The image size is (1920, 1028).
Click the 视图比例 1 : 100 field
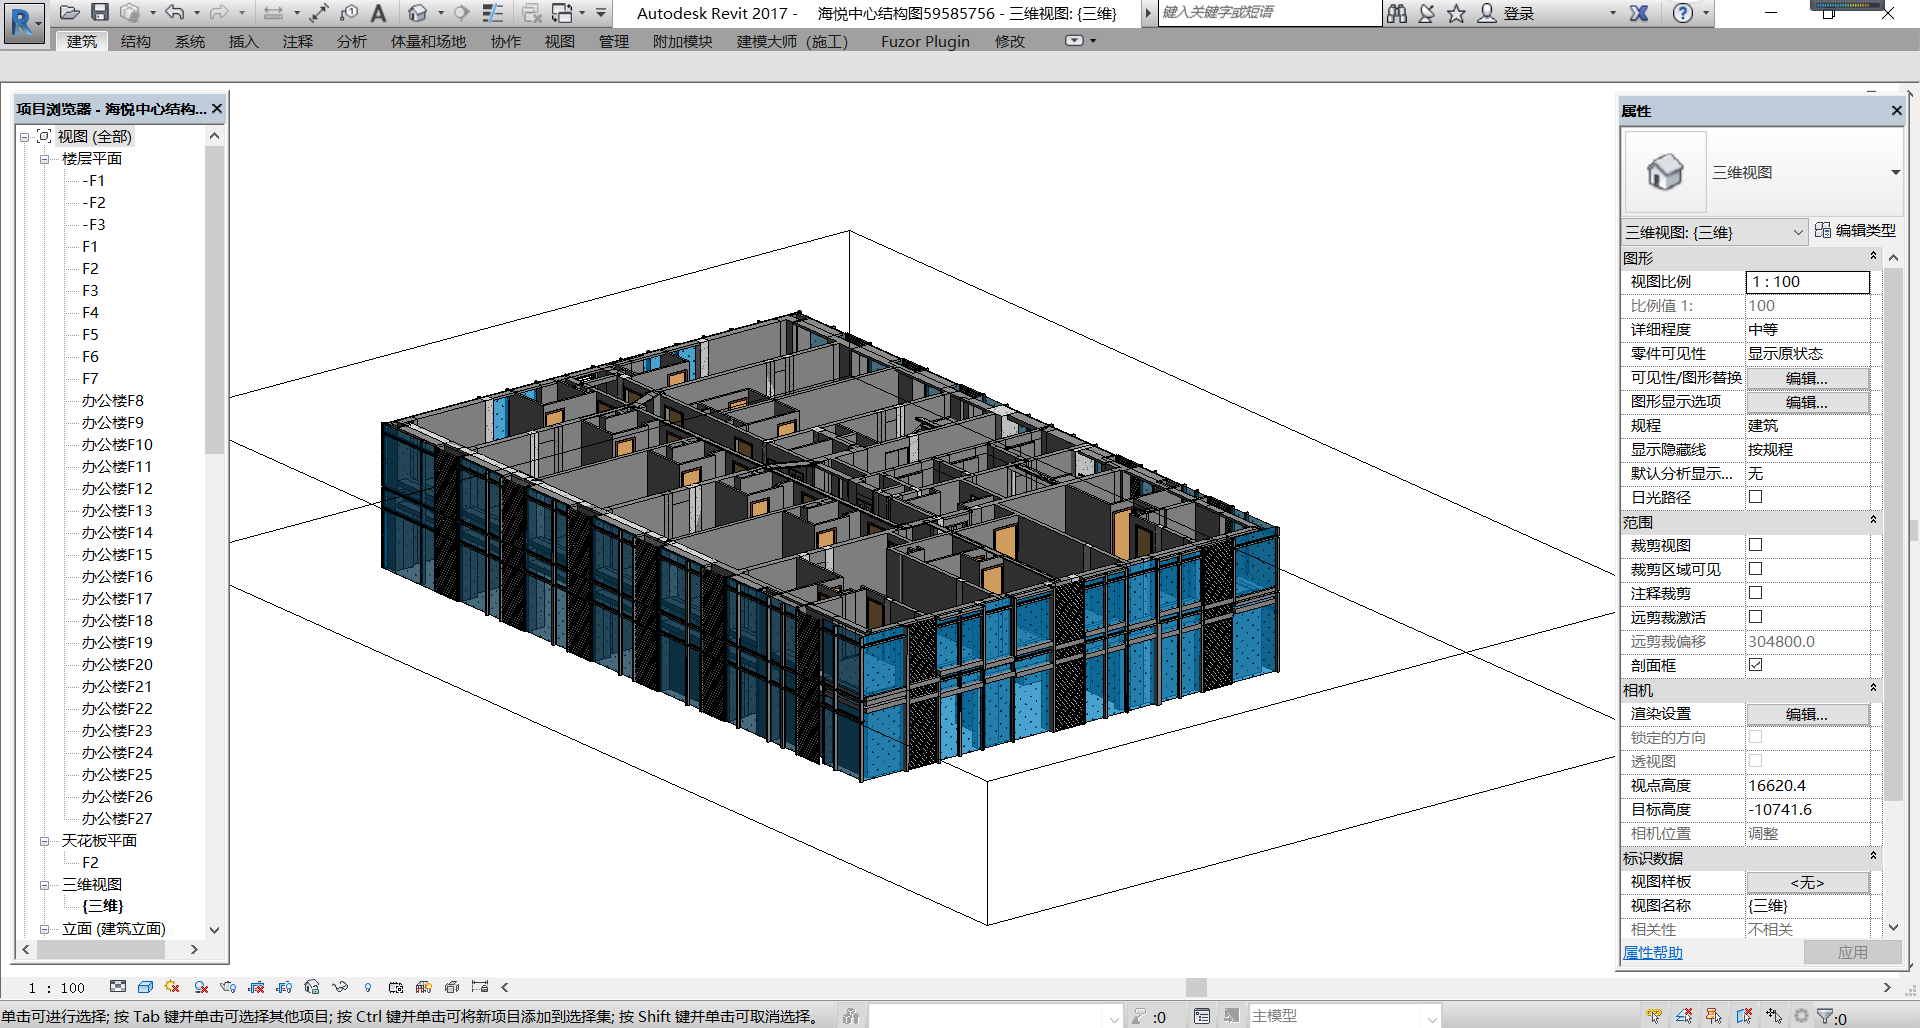(x=1808, y=282)
